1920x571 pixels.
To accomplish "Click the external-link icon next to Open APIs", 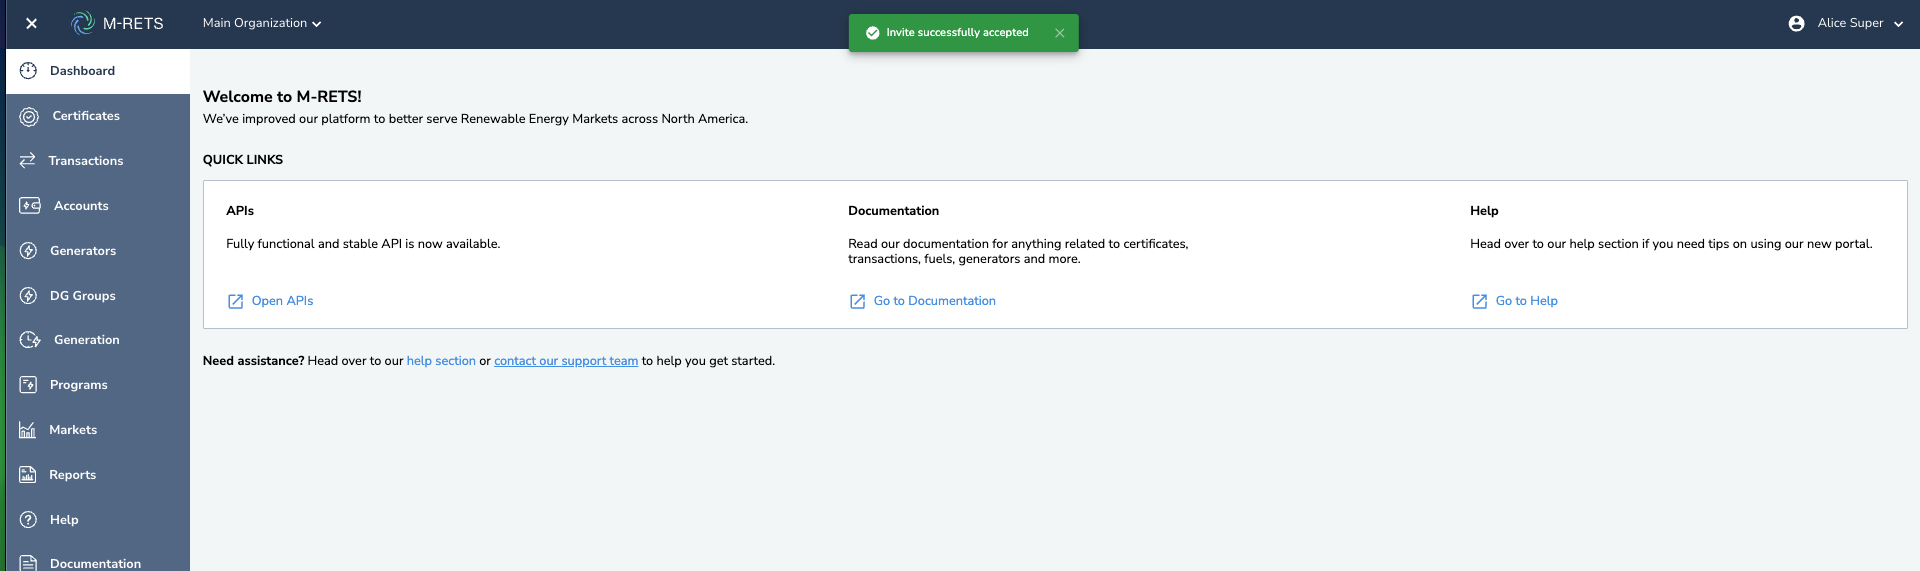I will point(235,301).
